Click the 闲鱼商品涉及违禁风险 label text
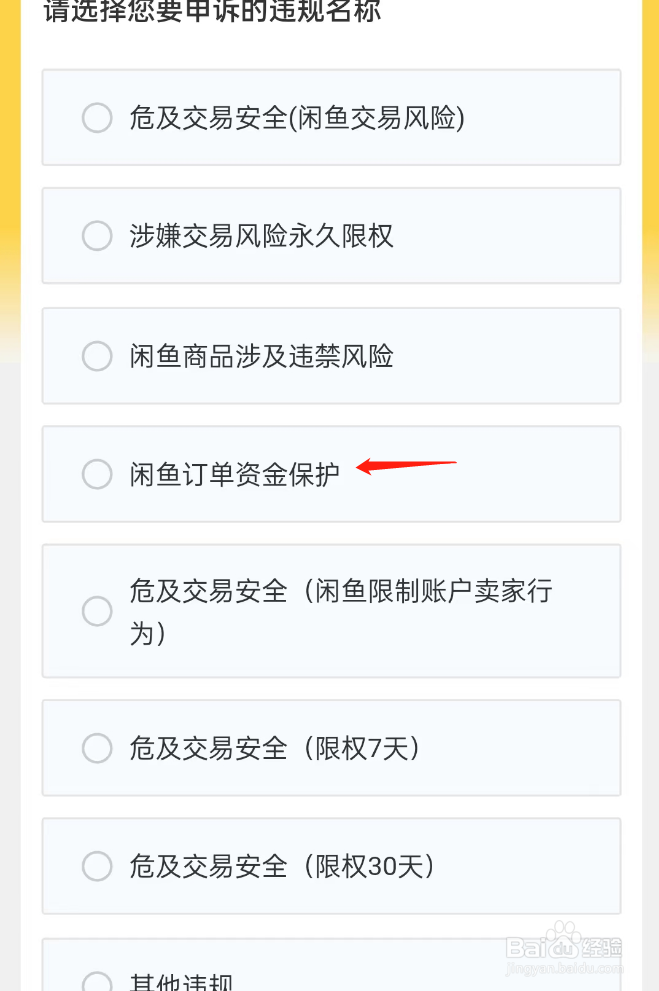The width and height of the screenshot is (659, 991). pyautogui.click(x=262, y=356)
